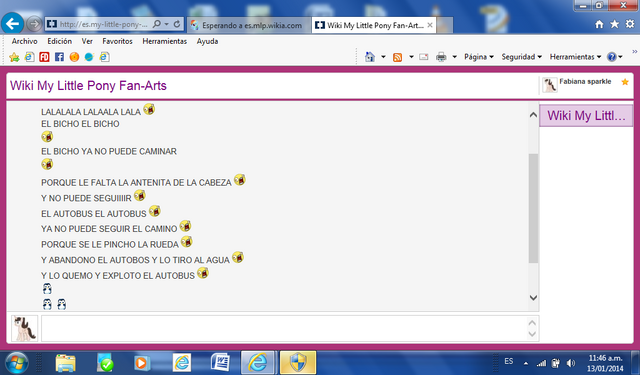Expand the RSS feeds dropdown arrow
Image resolution: width=640 pixels, height=375 pixels.
coord(411,57)
